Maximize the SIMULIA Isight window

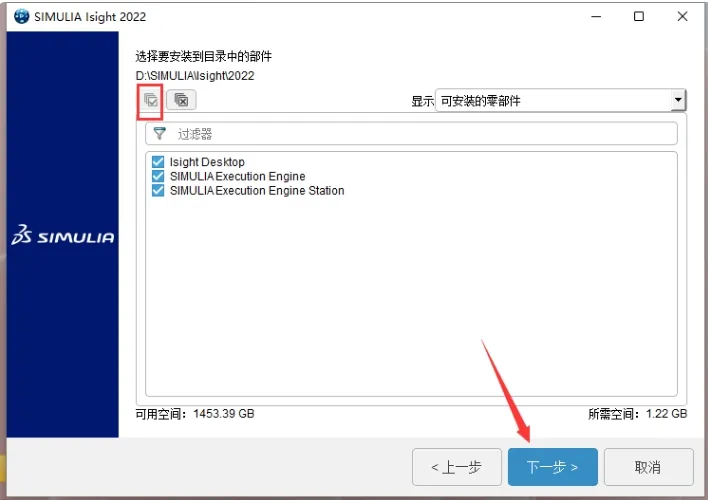point(639,17)
